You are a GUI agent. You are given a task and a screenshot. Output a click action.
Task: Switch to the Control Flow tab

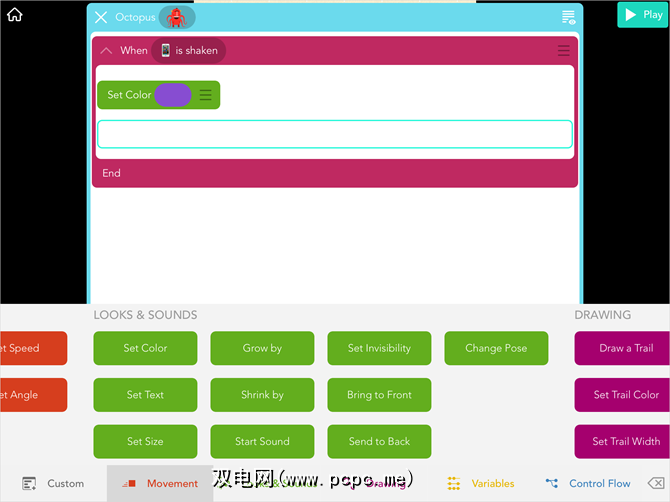tap(588, 484)
